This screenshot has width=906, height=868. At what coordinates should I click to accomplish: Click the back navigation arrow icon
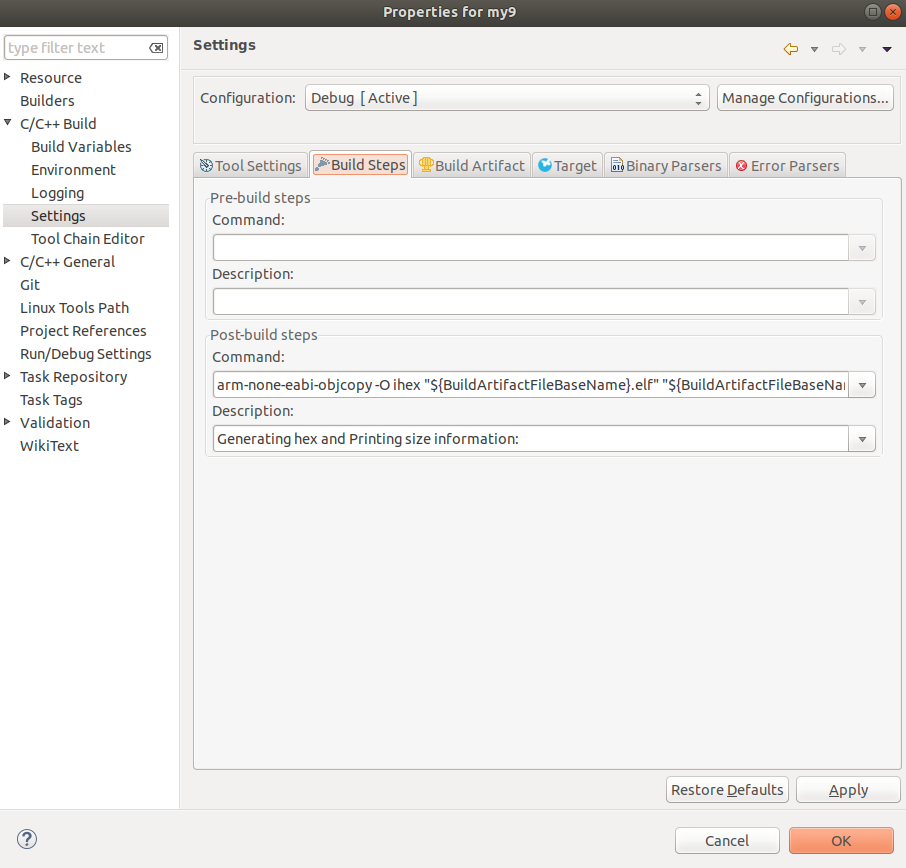pyautogui.click(x=790, y=49)
